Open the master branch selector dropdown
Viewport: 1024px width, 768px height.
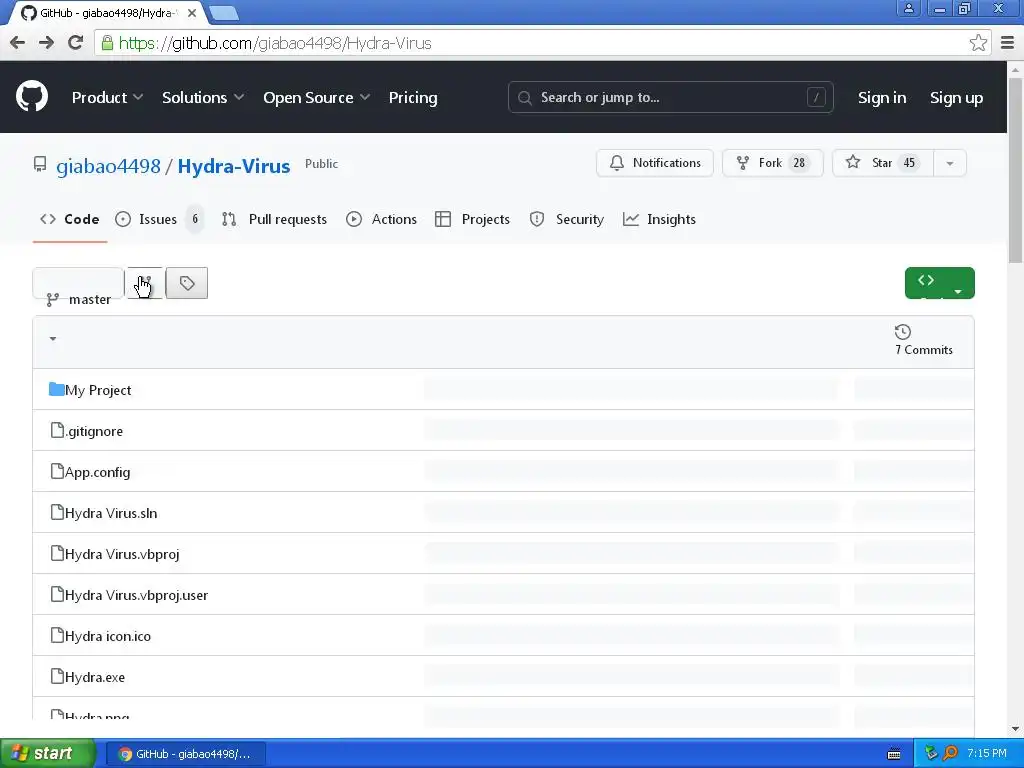pos(78,283)
